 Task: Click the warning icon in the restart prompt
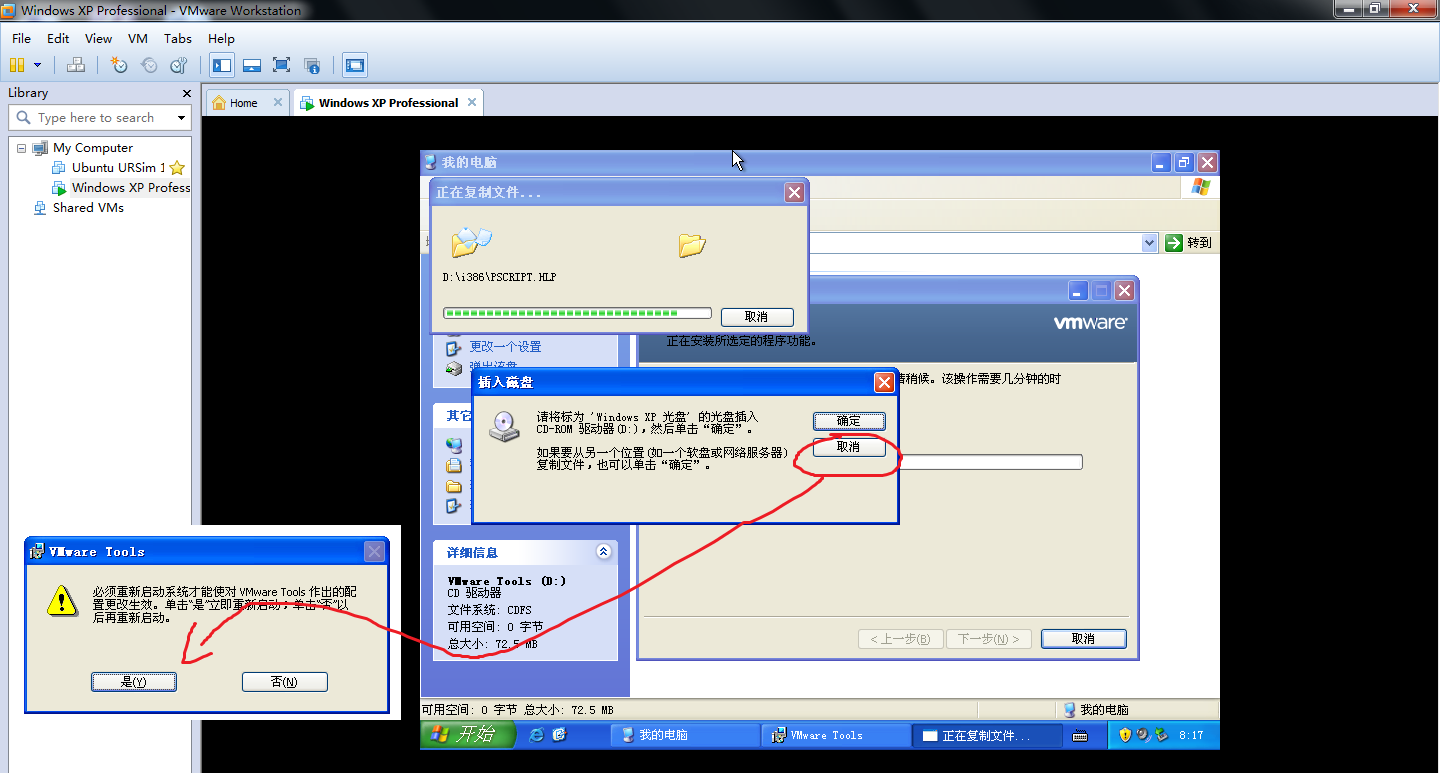click(62, 600)
